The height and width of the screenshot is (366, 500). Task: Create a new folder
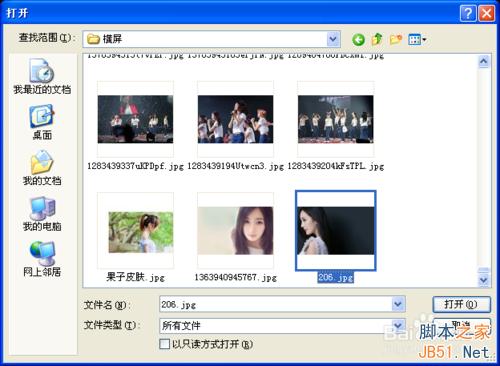tap(396, 39)
